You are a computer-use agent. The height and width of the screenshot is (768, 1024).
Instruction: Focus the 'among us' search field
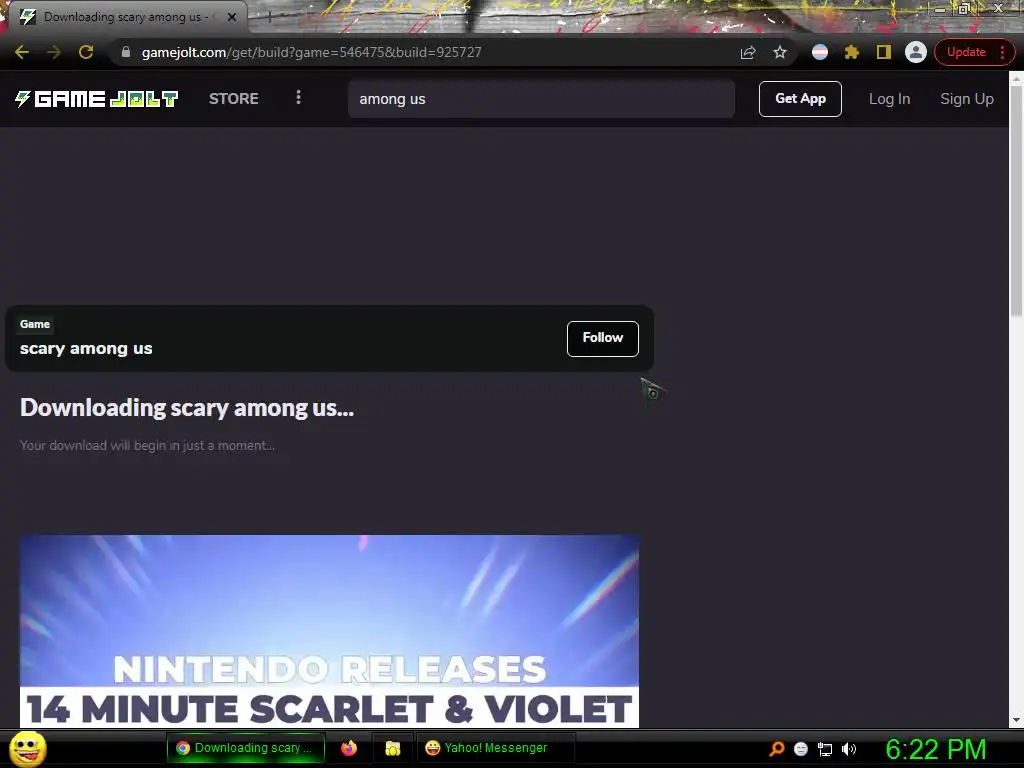[541, 99]
